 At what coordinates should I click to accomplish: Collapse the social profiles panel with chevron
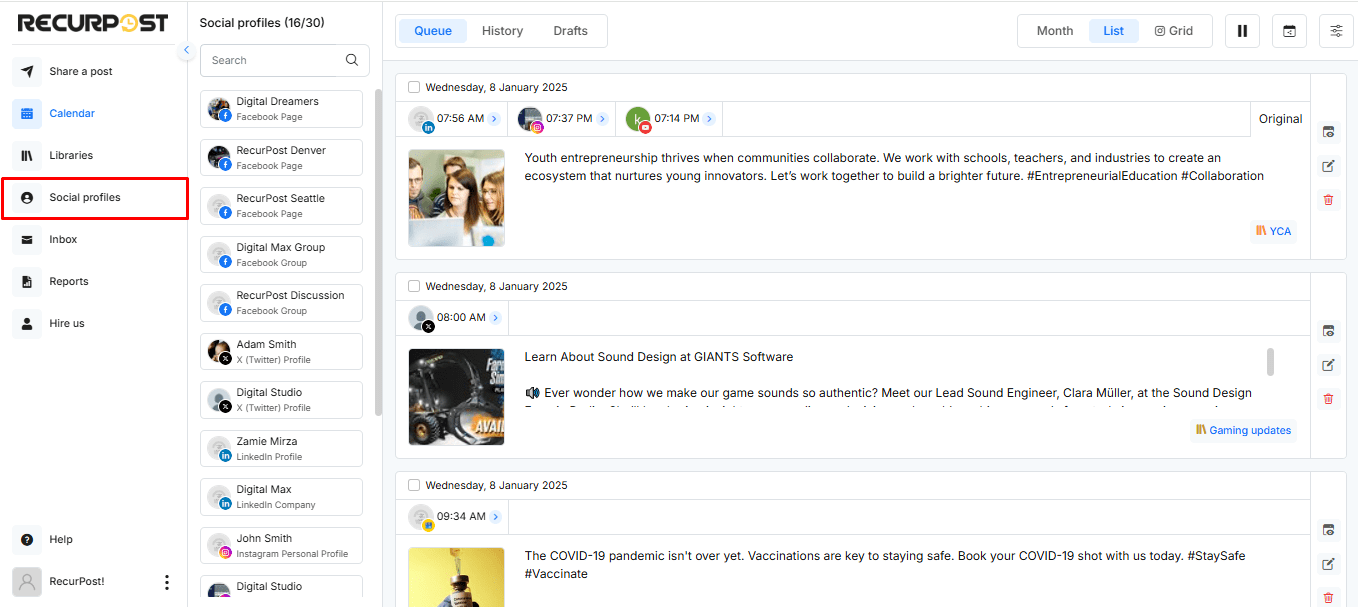186,49
